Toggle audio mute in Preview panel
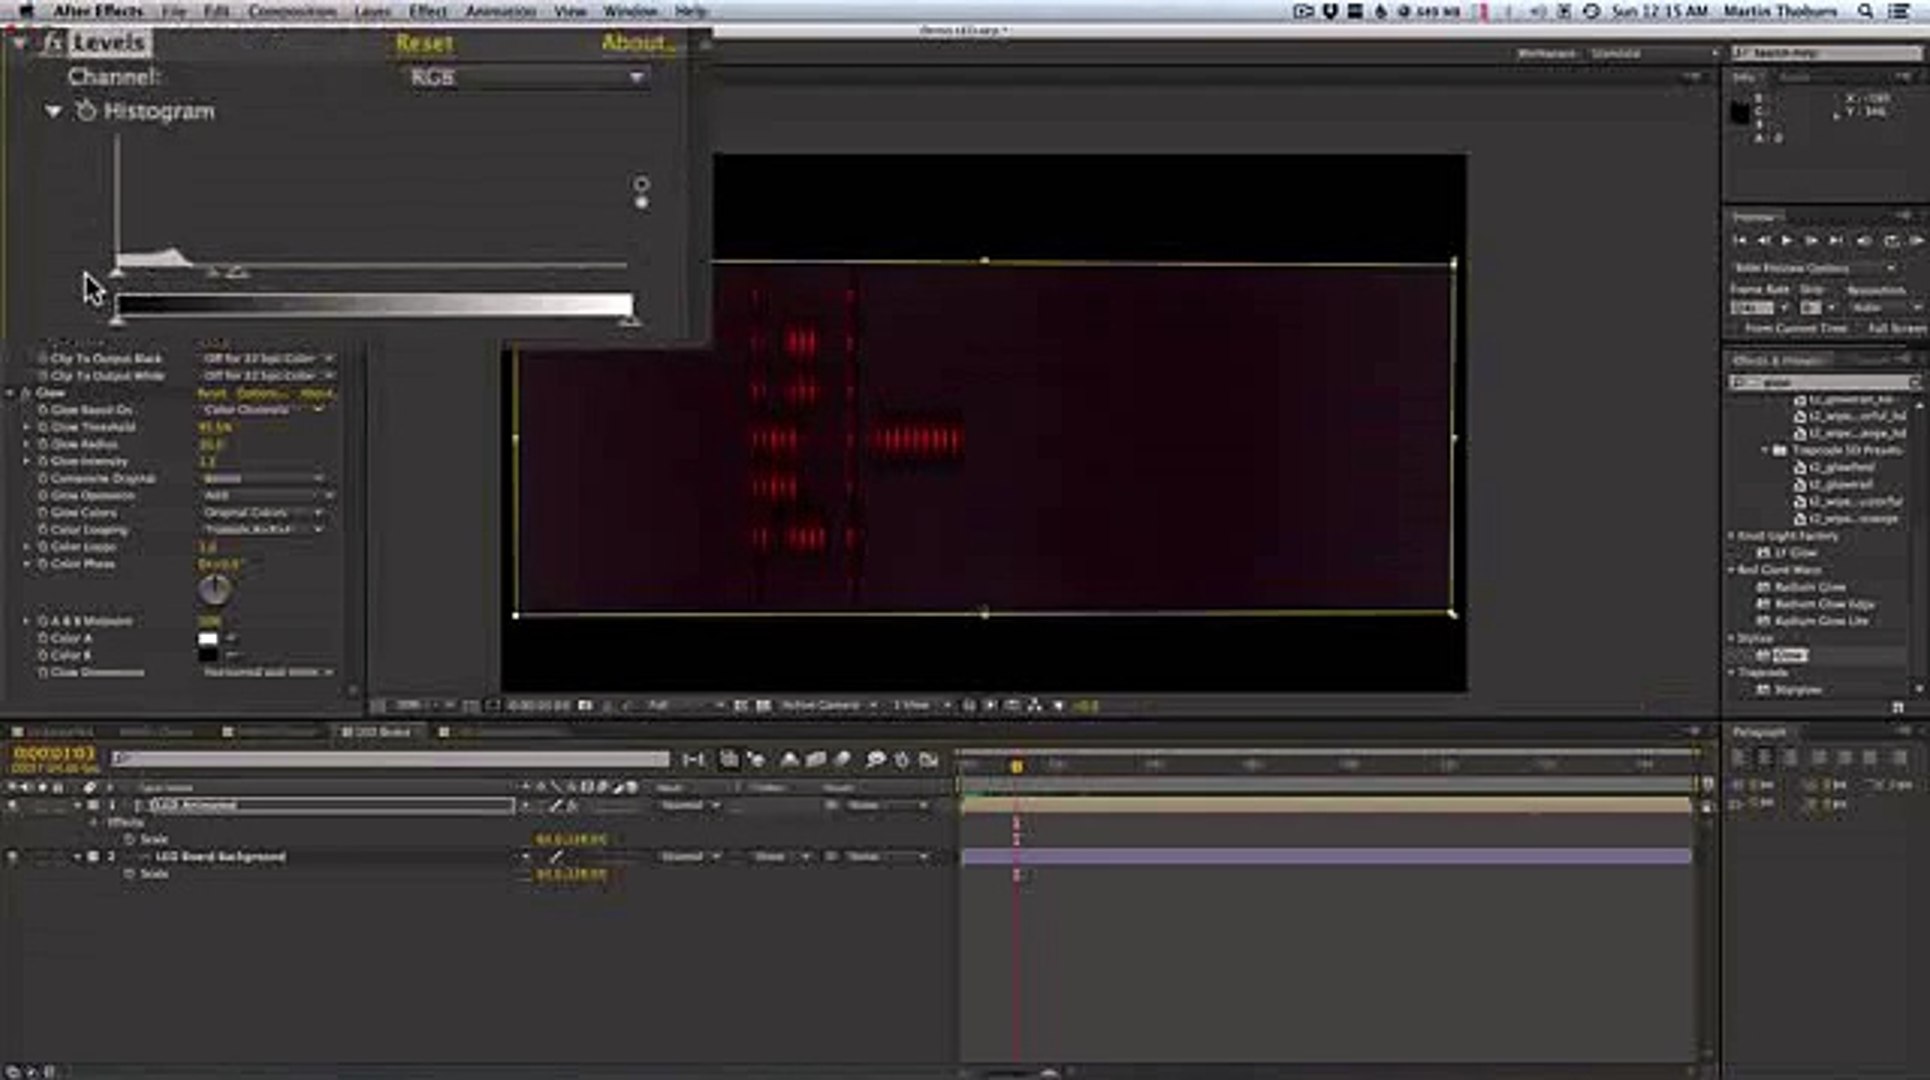 (x=1863, y=241)
